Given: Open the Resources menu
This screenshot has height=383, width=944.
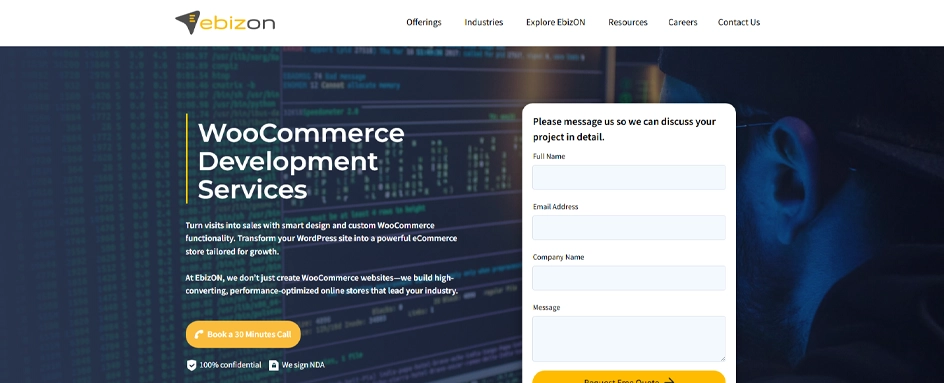Looking at the screenshot, I should 628,22.
